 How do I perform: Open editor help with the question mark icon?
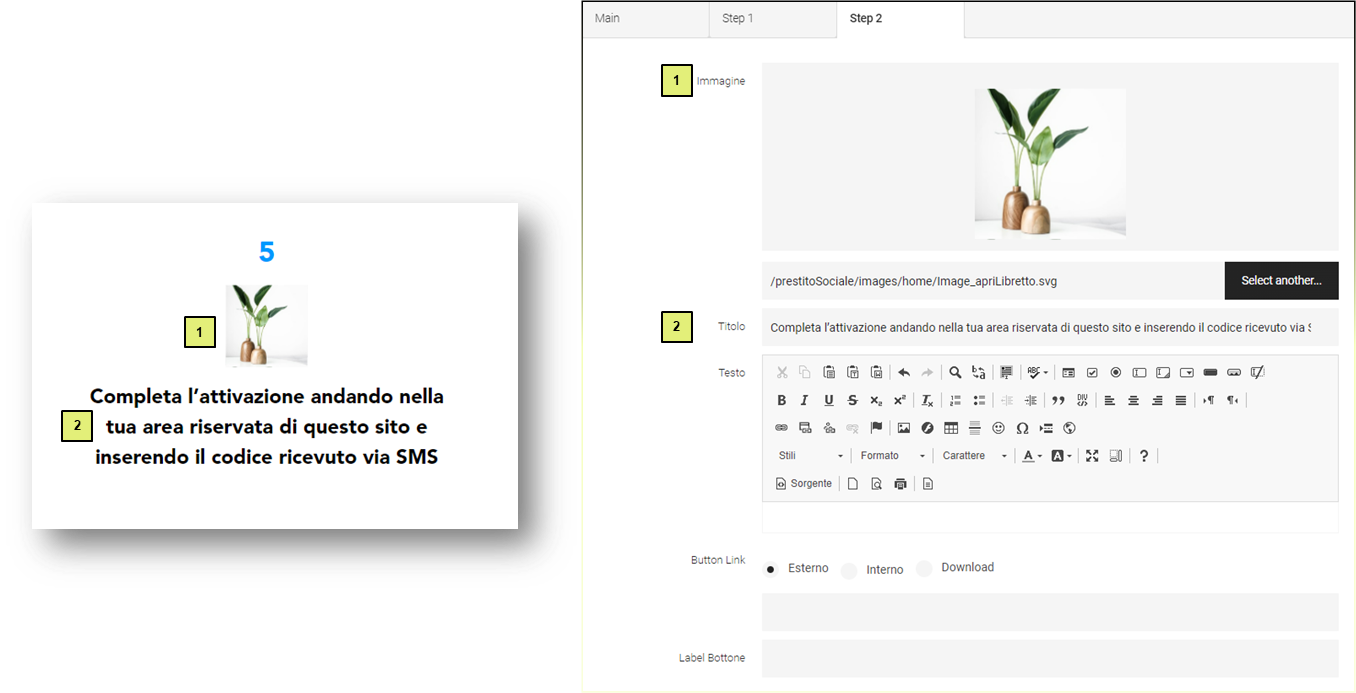click(1144, 456)
